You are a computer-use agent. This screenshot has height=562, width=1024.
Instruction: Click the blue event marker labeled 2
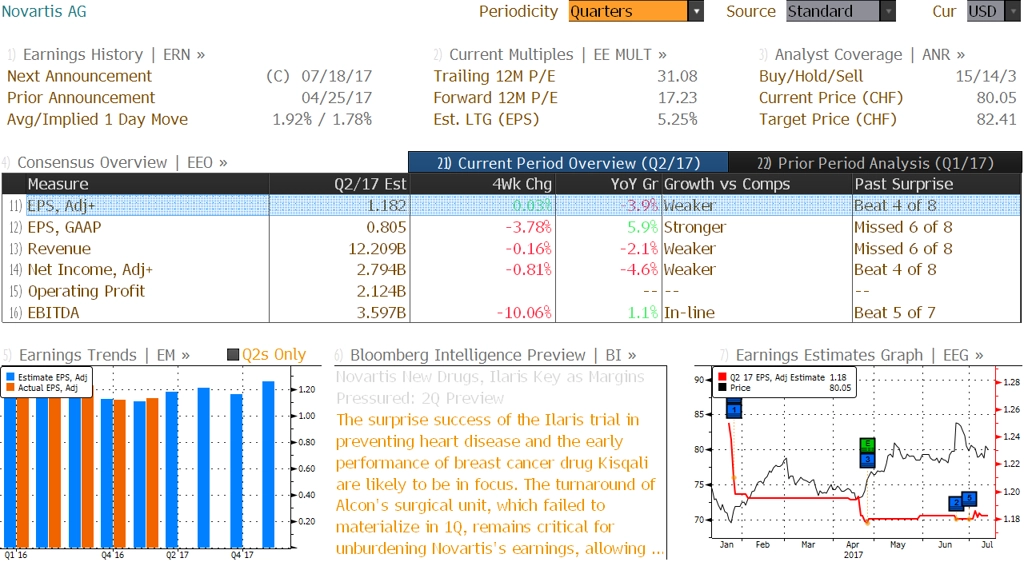(x=956, y=503)
